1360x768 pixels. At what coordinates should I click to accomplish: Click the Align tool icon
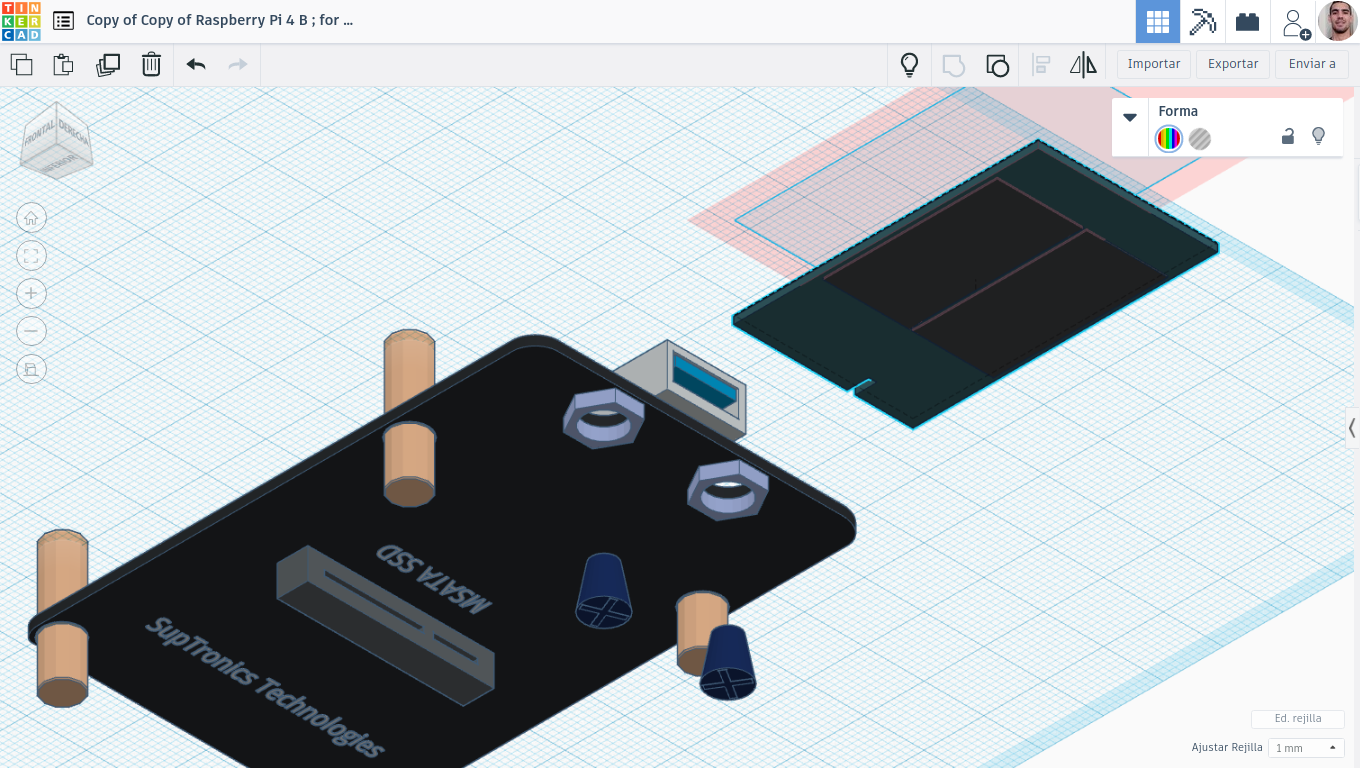click(1041, 65)
